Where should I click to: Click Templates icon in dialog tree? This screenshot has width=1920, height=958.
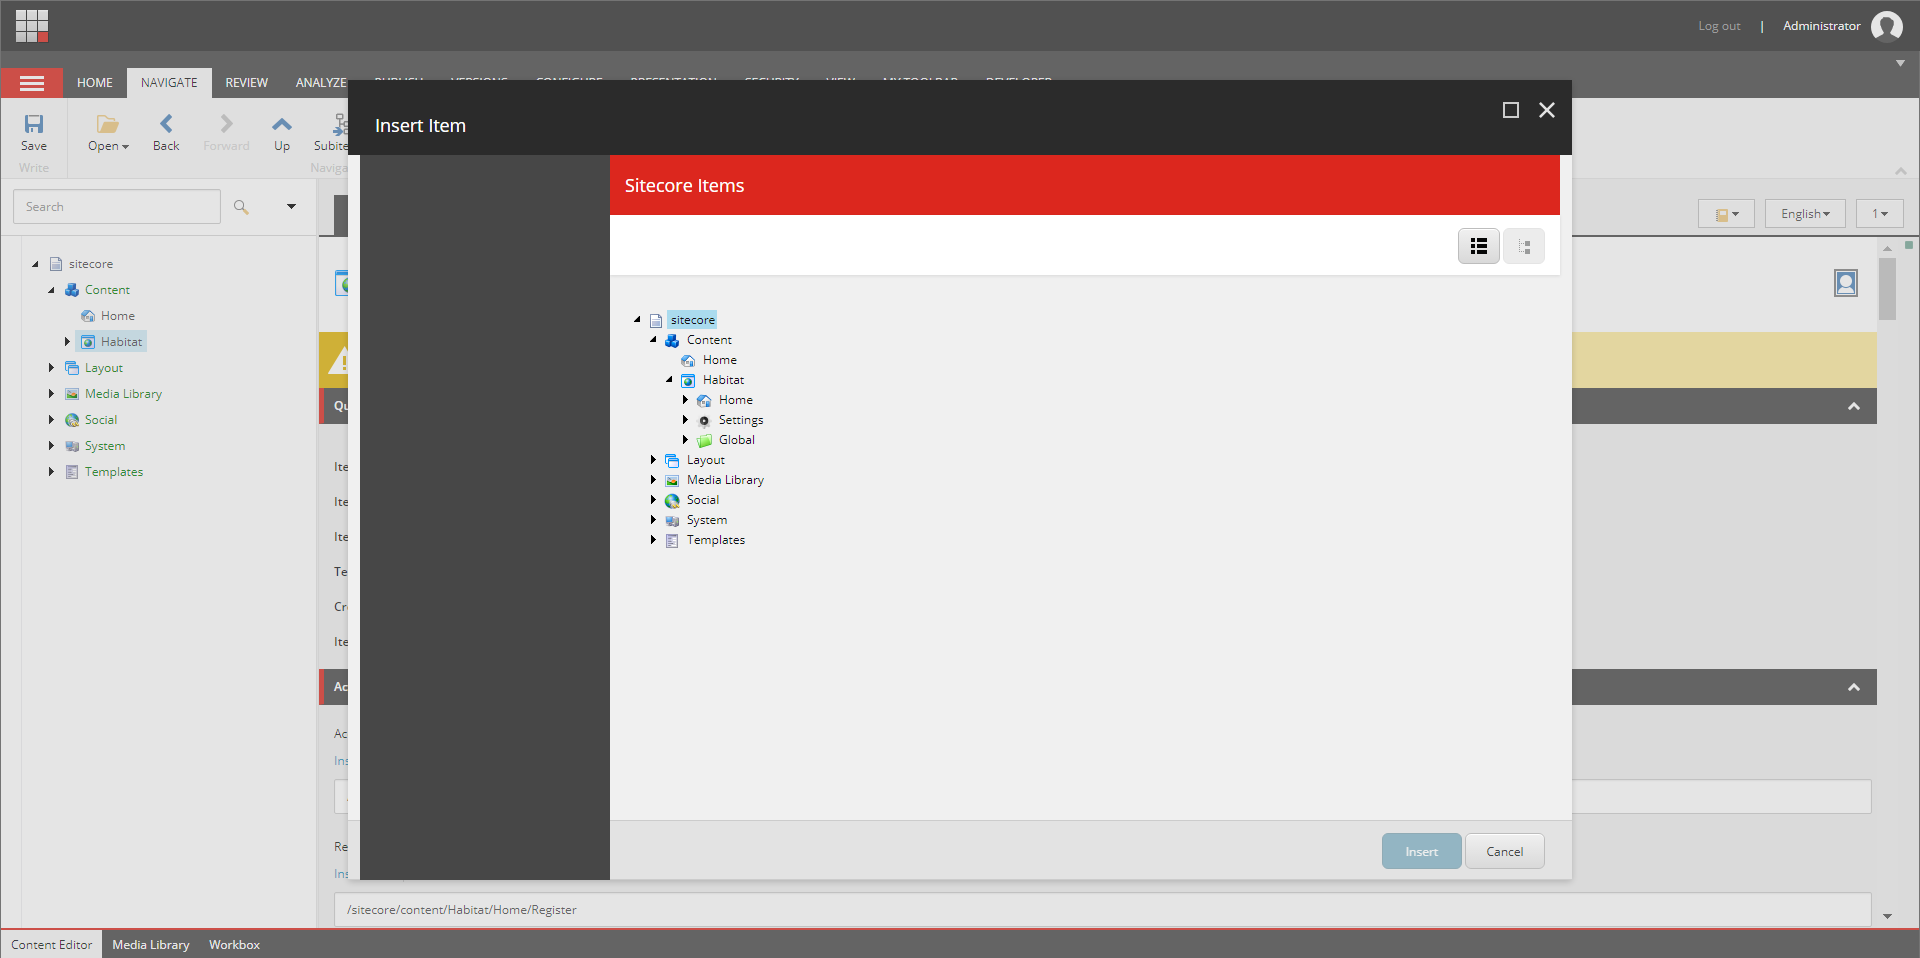[x=672, y=541]
